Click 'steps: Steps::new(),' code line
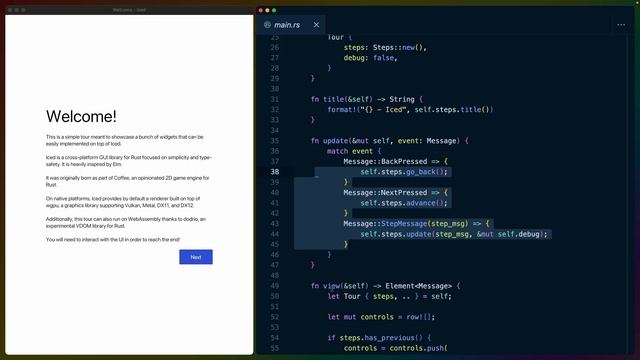 coord(385,47)
